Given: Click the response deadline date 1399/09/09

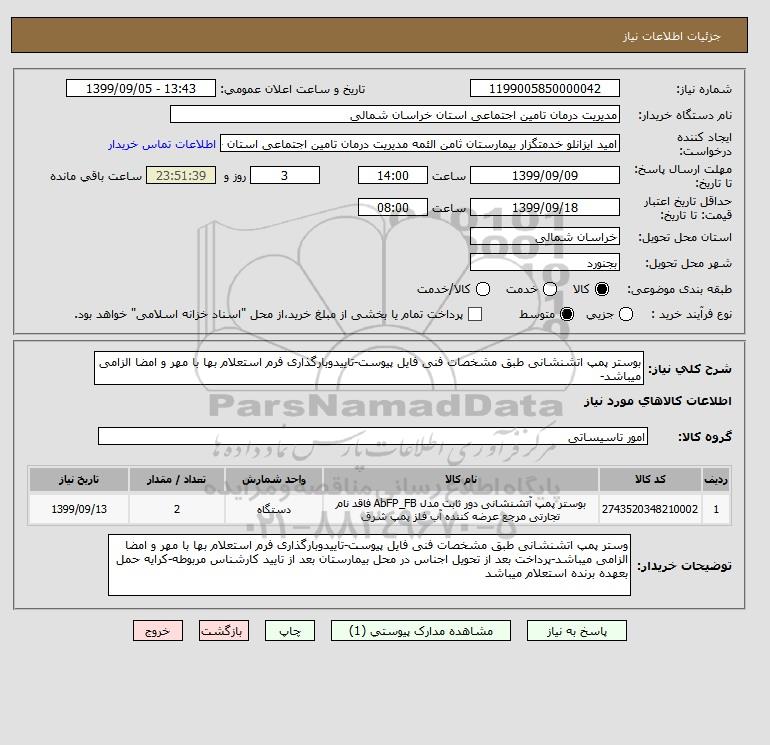Looking at the screenshot, I should tap(545, 175).
